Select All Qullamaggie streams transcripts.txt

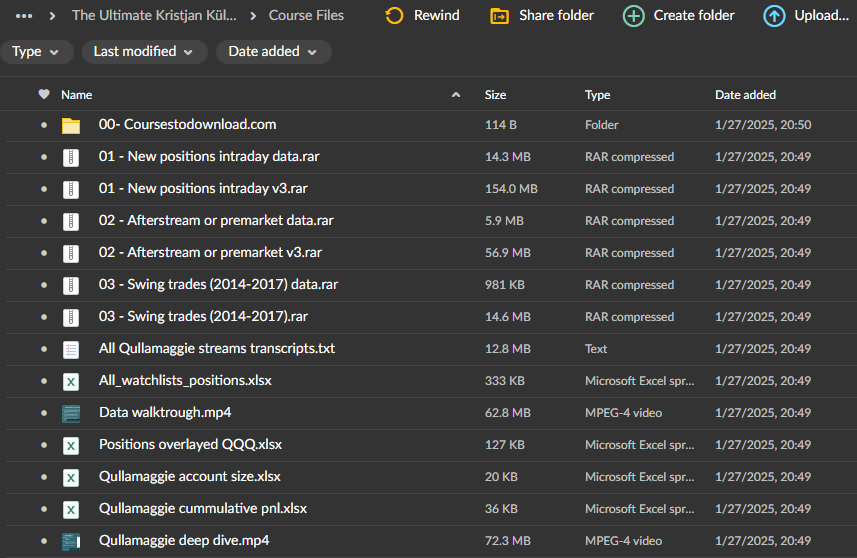coord(217,348)
